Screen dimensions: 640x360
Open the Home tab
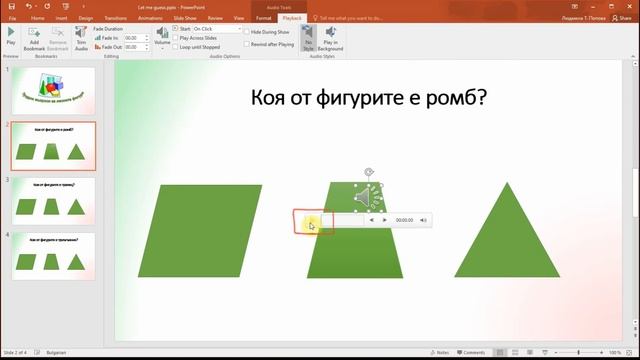pos(38,18)
